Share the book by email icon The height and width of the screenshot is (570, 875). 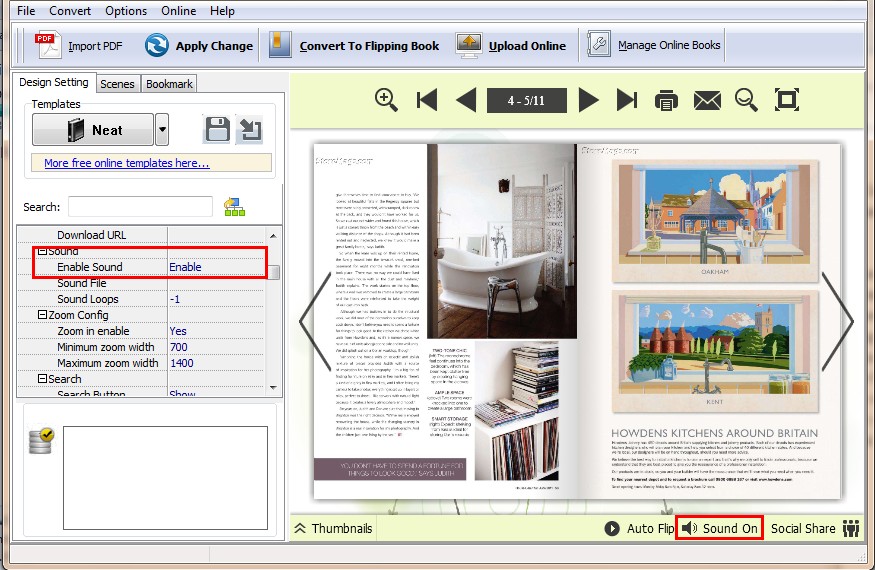[x=707, y=100]
